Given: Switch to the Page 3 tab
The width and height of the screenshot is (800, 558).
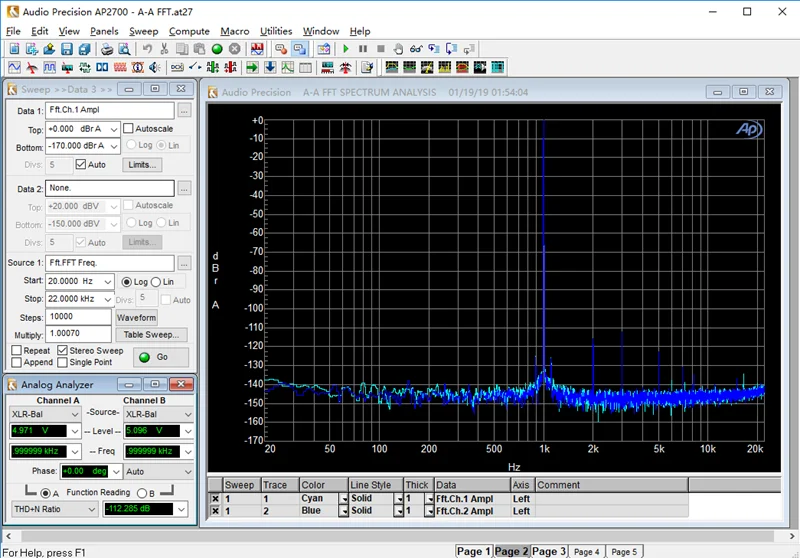Looking at the screenshot, I should tap(548, 551).
